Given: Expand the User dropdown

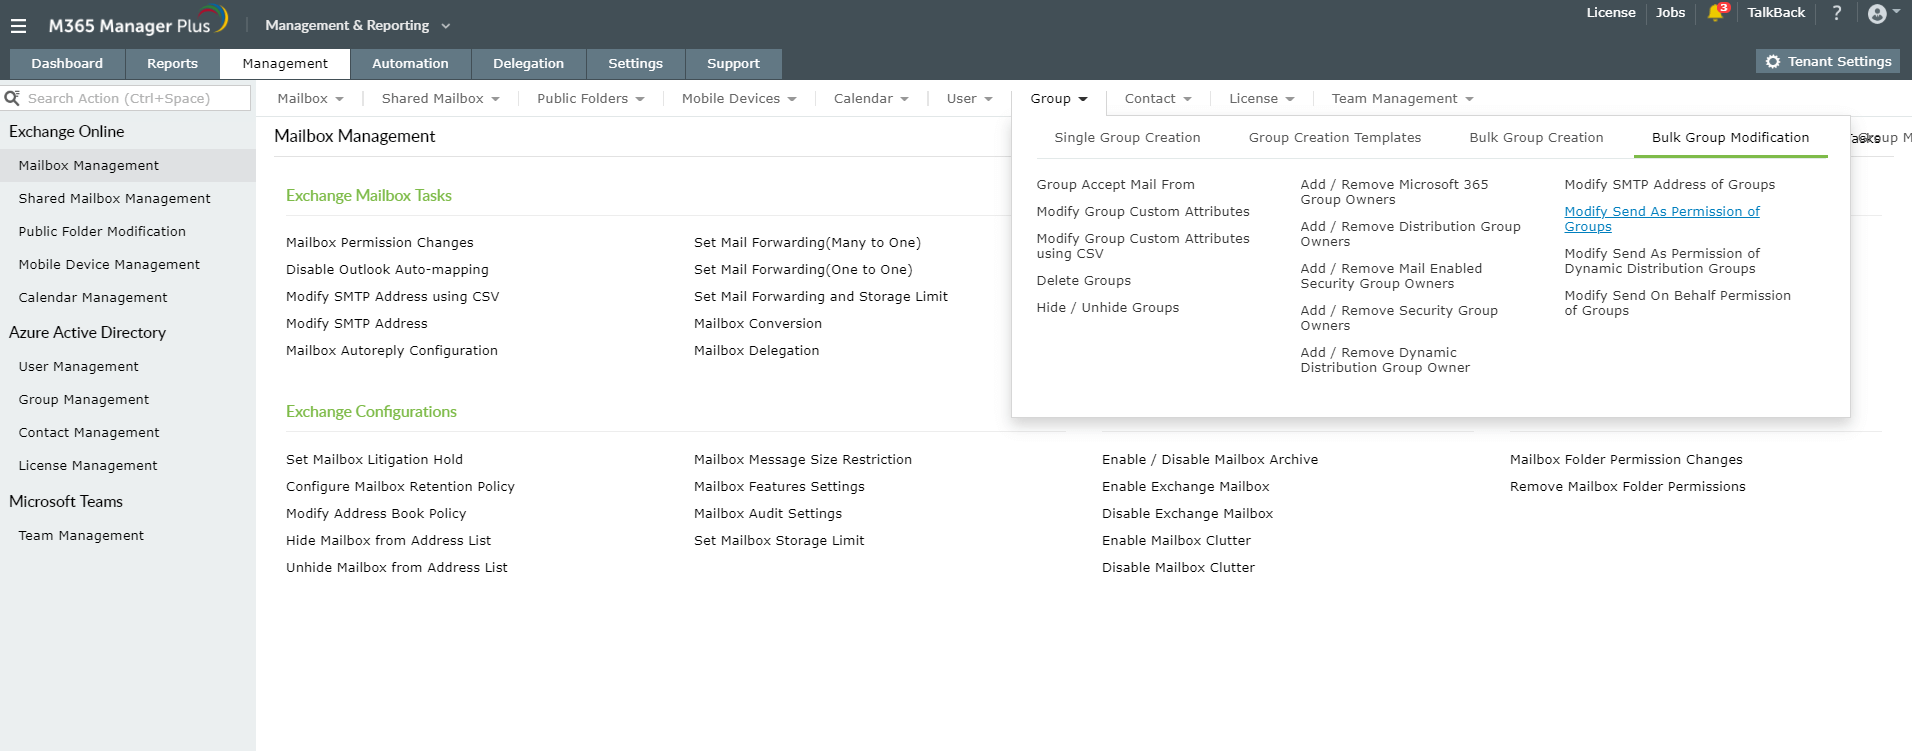Looking at the screenshot, I should (x=970, y=99).
